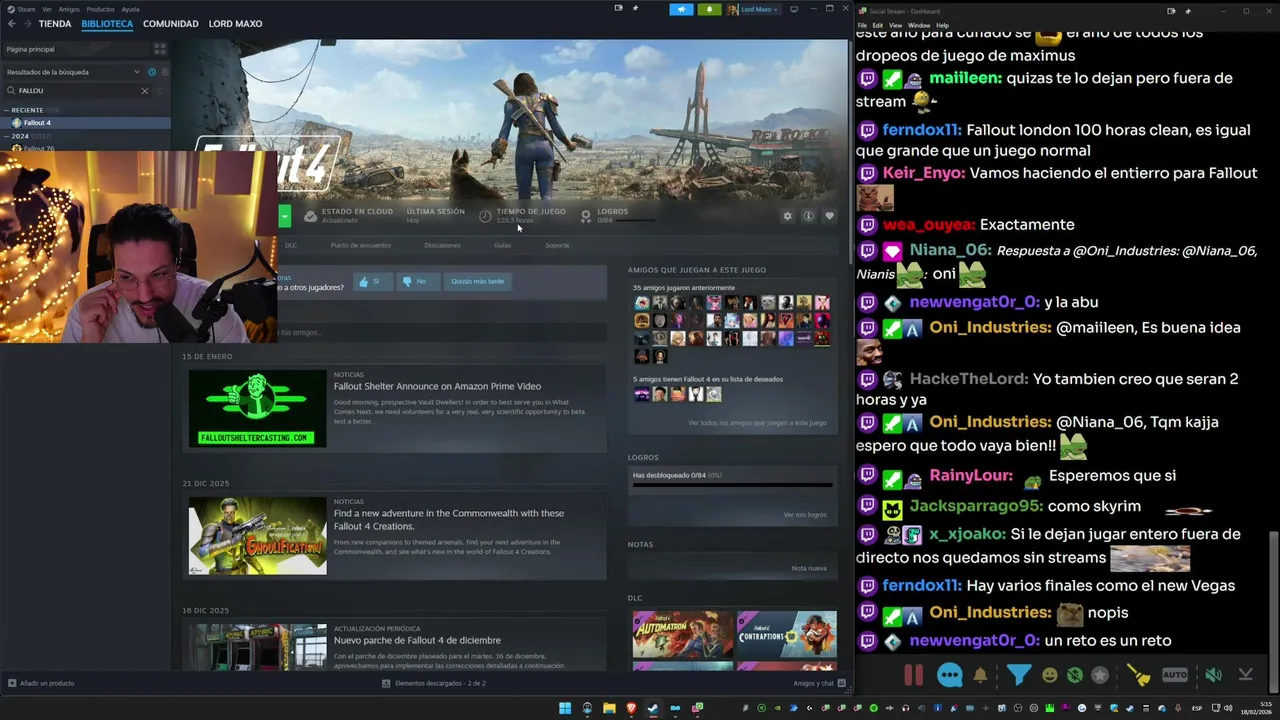Viewport: 1280px width, 720px height.
Task: Switch to COMUNIDAD tab
Action: [x=170, y=23]
